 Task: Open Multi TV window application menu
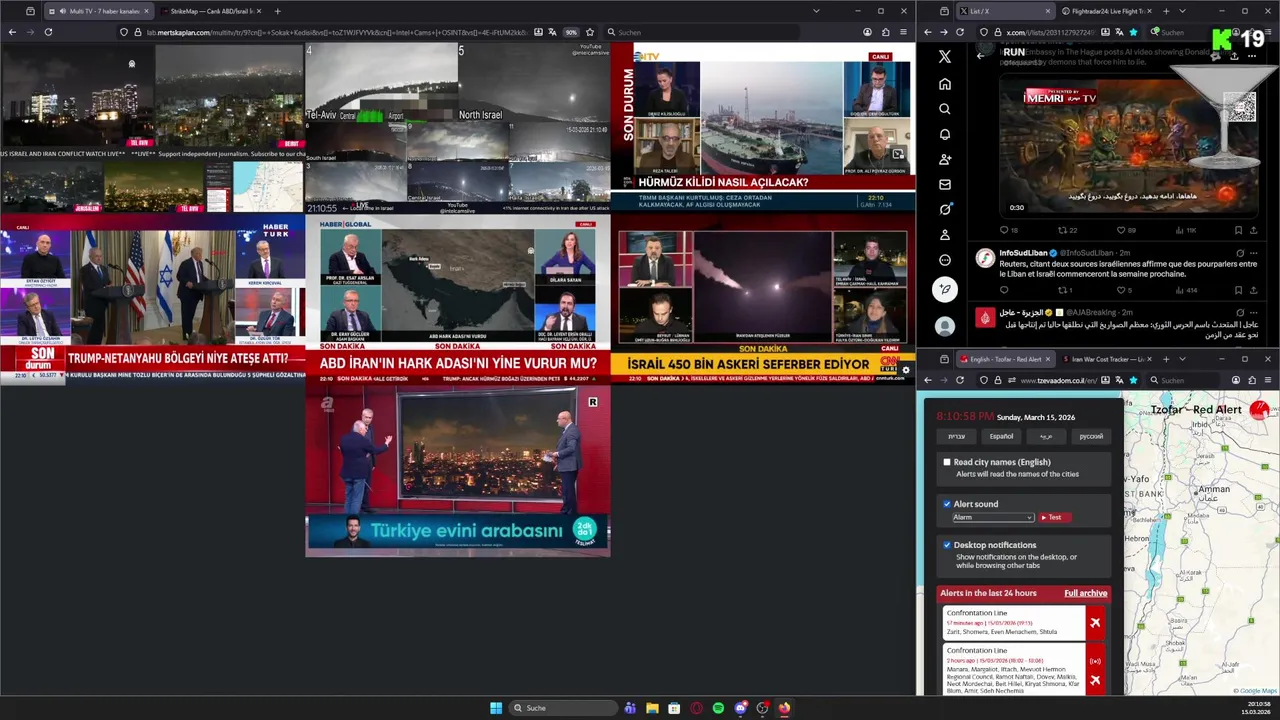click(903, 32)
